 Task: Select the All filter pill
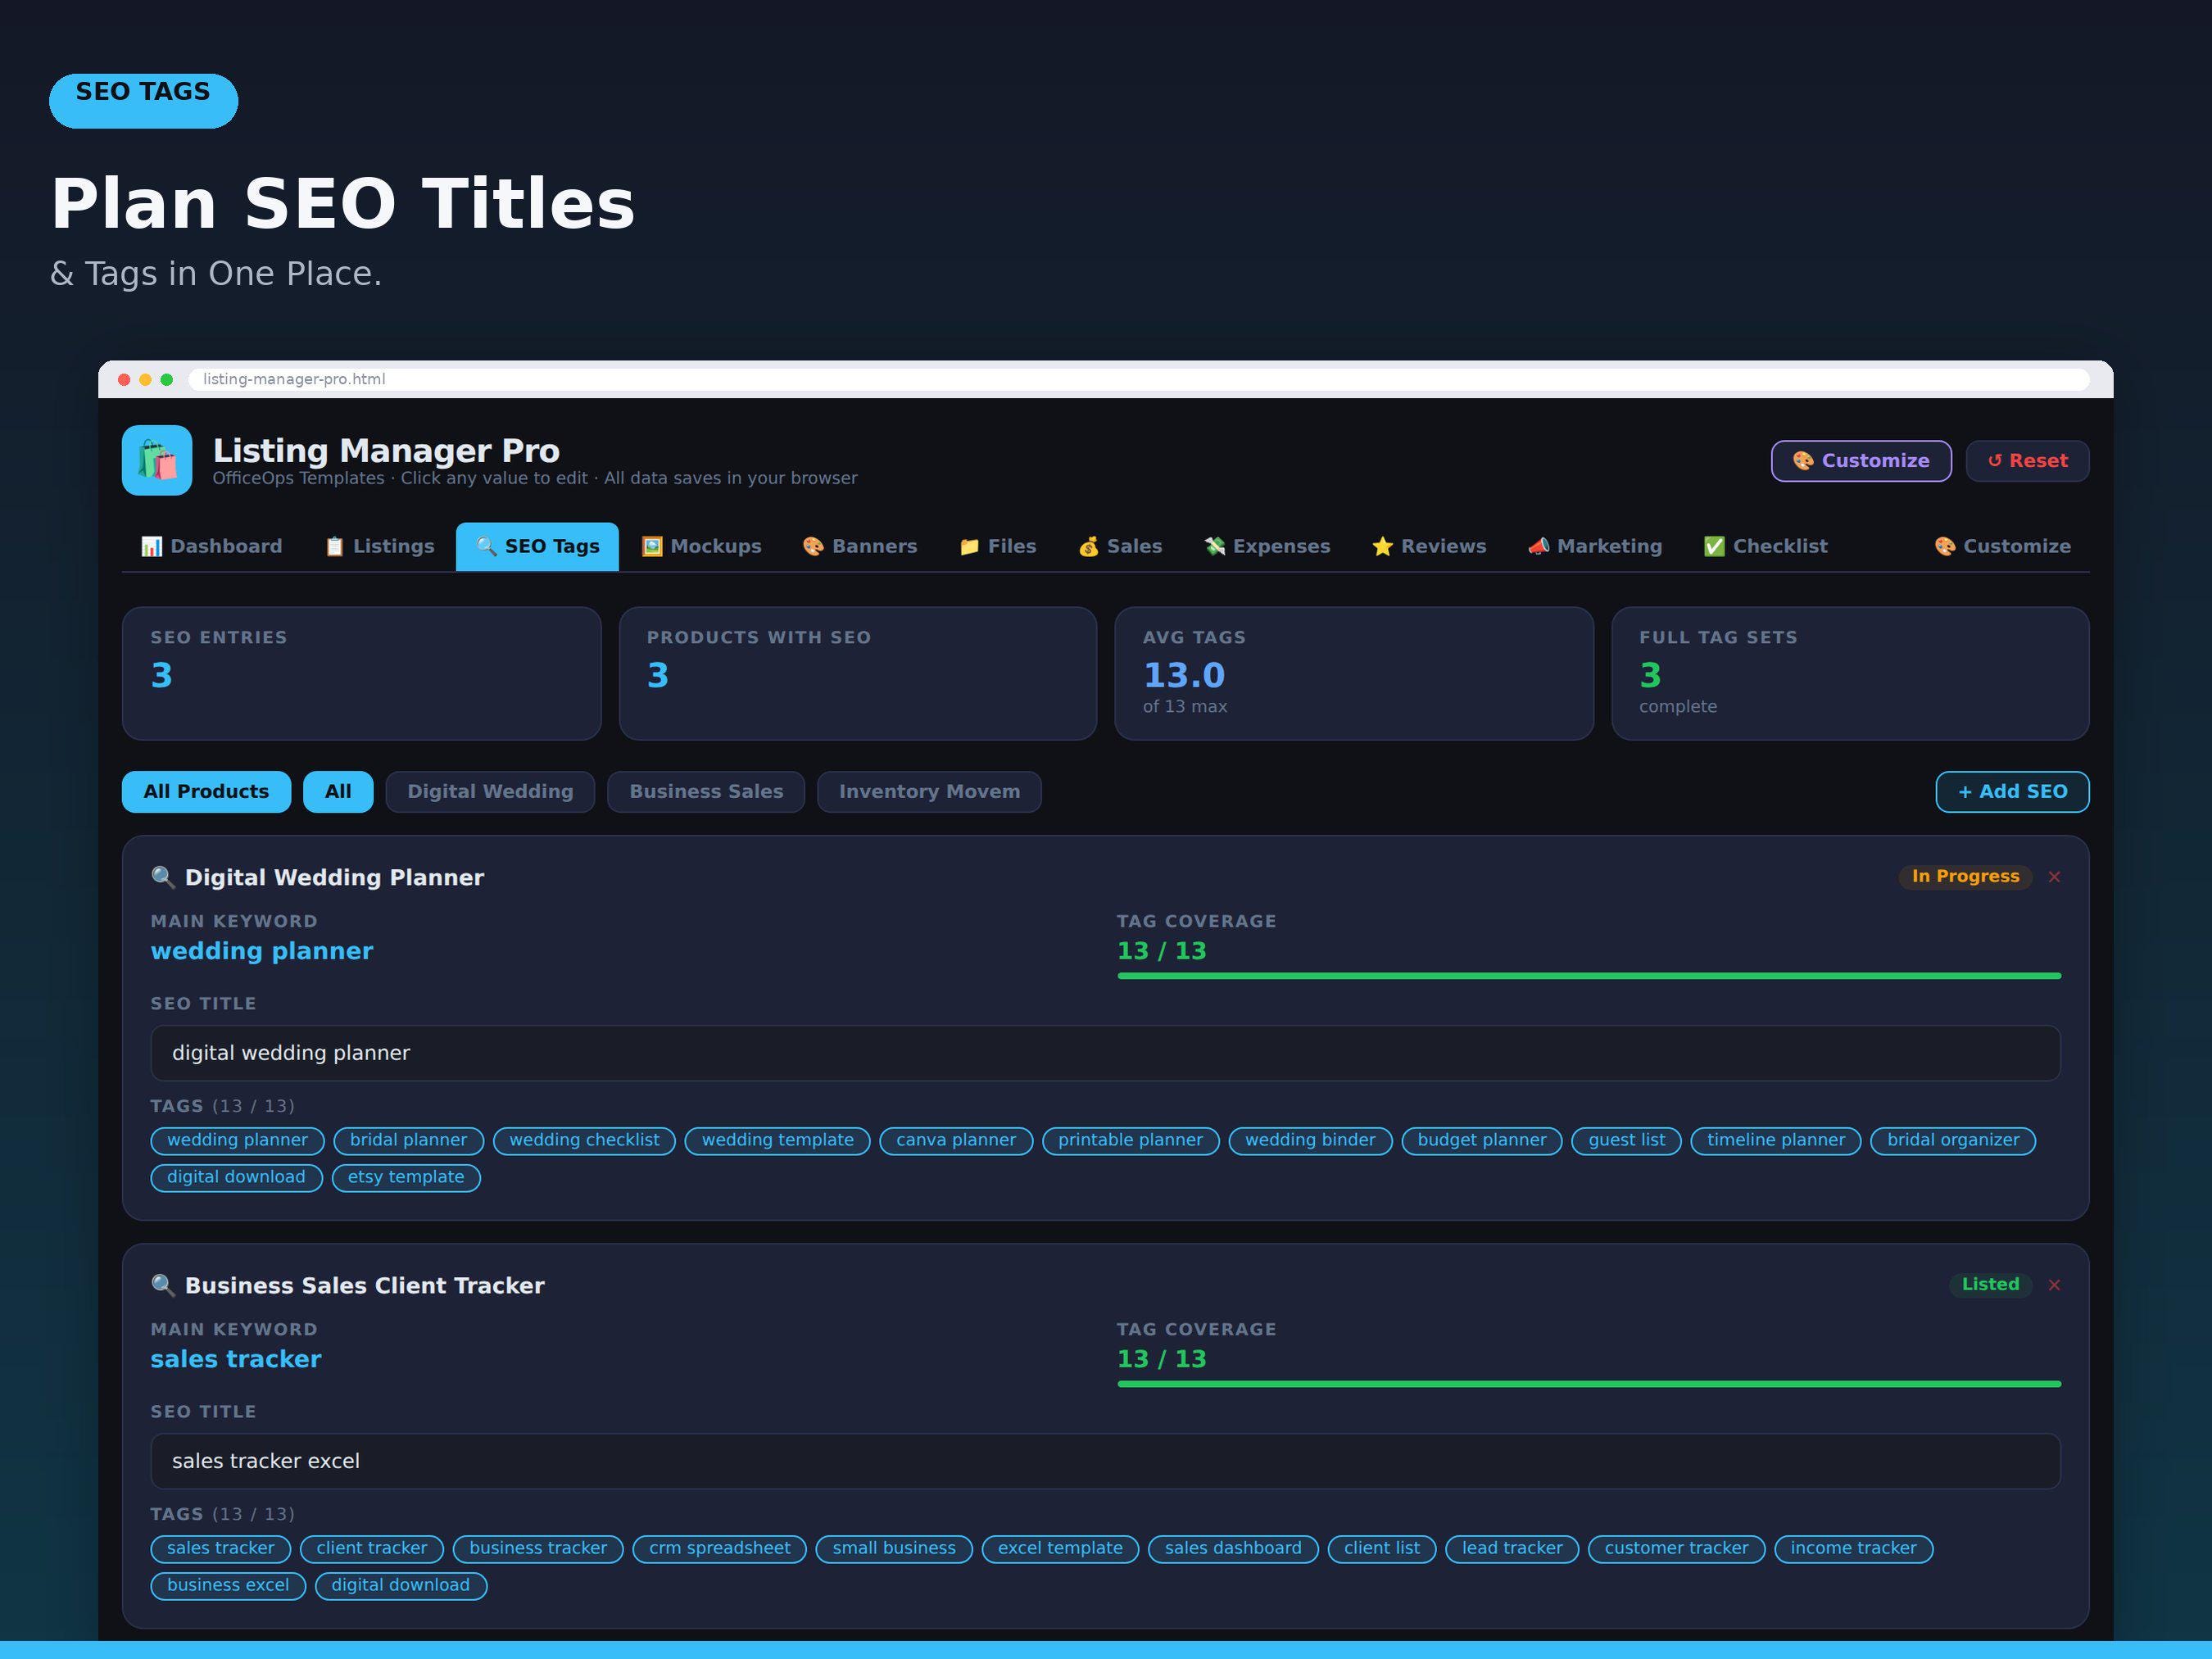(x=338, y=792)
